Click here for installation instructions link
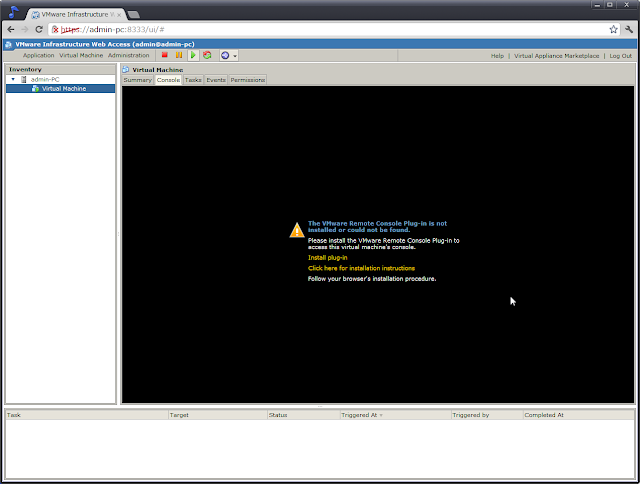Screen dimensions: 640x484 [361, 268]
